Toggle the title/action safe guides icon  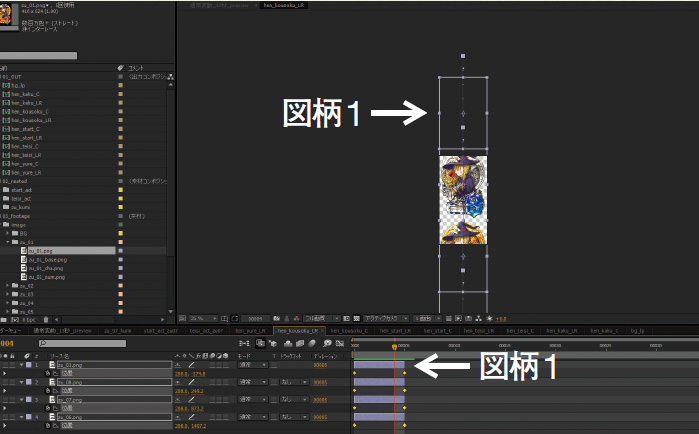(x=224, y=319)
